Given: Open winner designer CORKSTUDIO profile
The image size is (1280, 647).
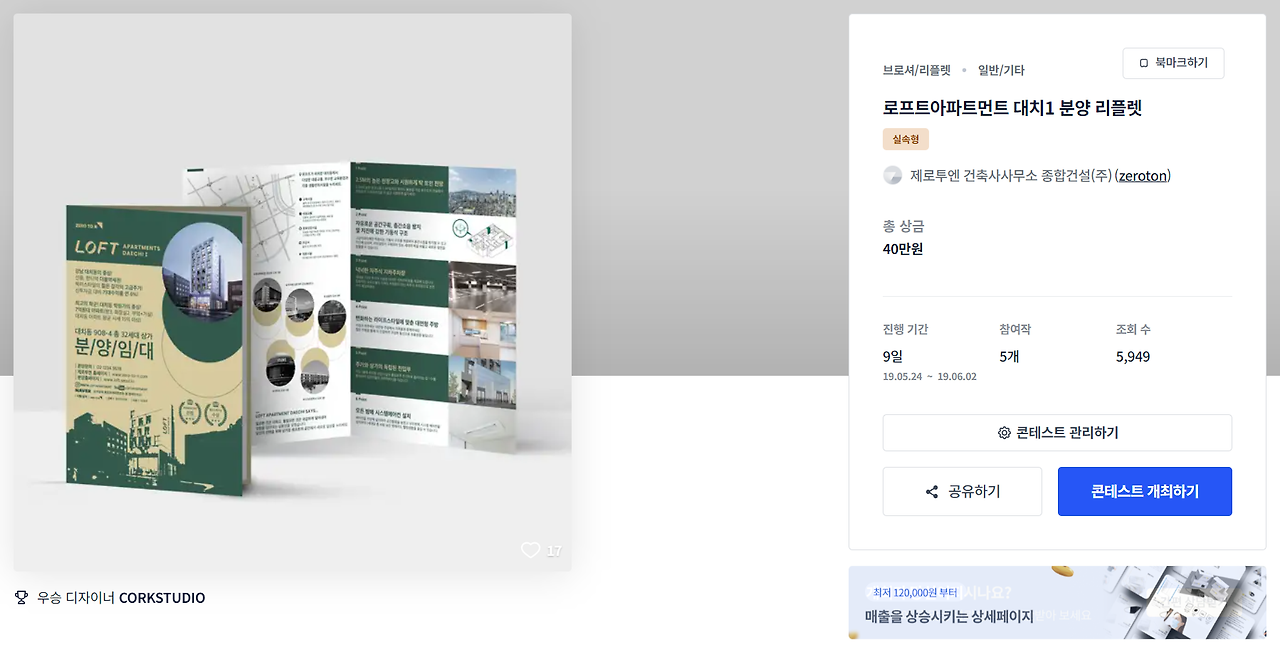Looking at the screenshot, I should tap(162, 598).
